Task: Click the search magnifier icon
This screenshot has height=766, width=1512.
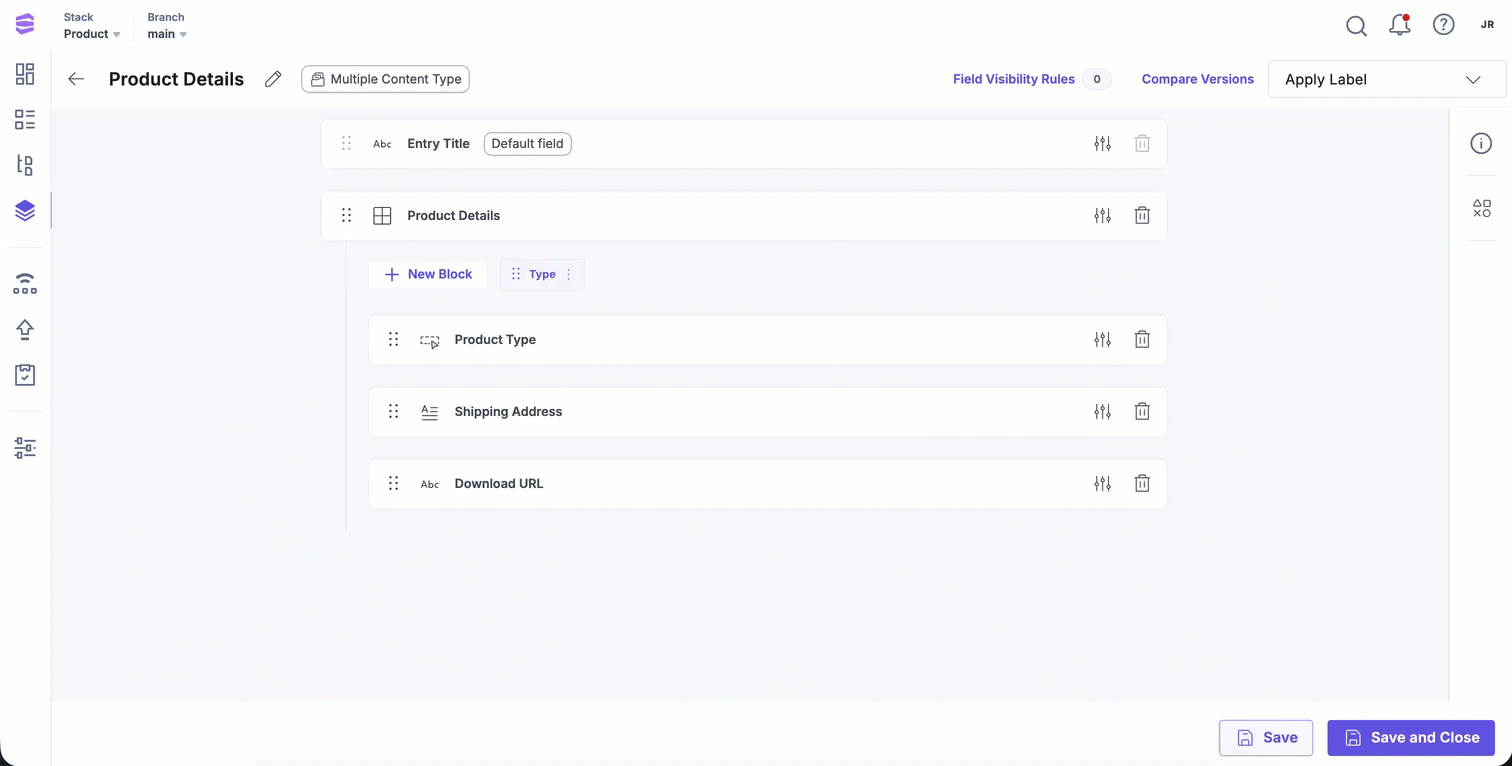Action: (1356, 26)
